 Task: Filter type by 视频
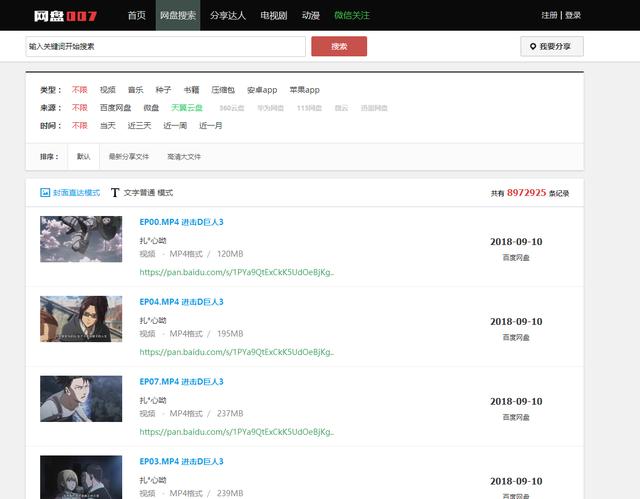(x=108, y=90)
